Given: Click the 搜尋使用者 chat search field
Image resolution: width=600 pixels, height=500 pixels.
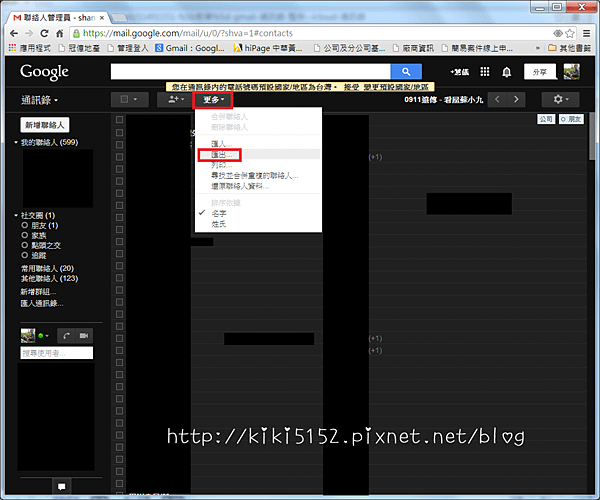Looking at the screenshot, I should click(x=57, y=353).
